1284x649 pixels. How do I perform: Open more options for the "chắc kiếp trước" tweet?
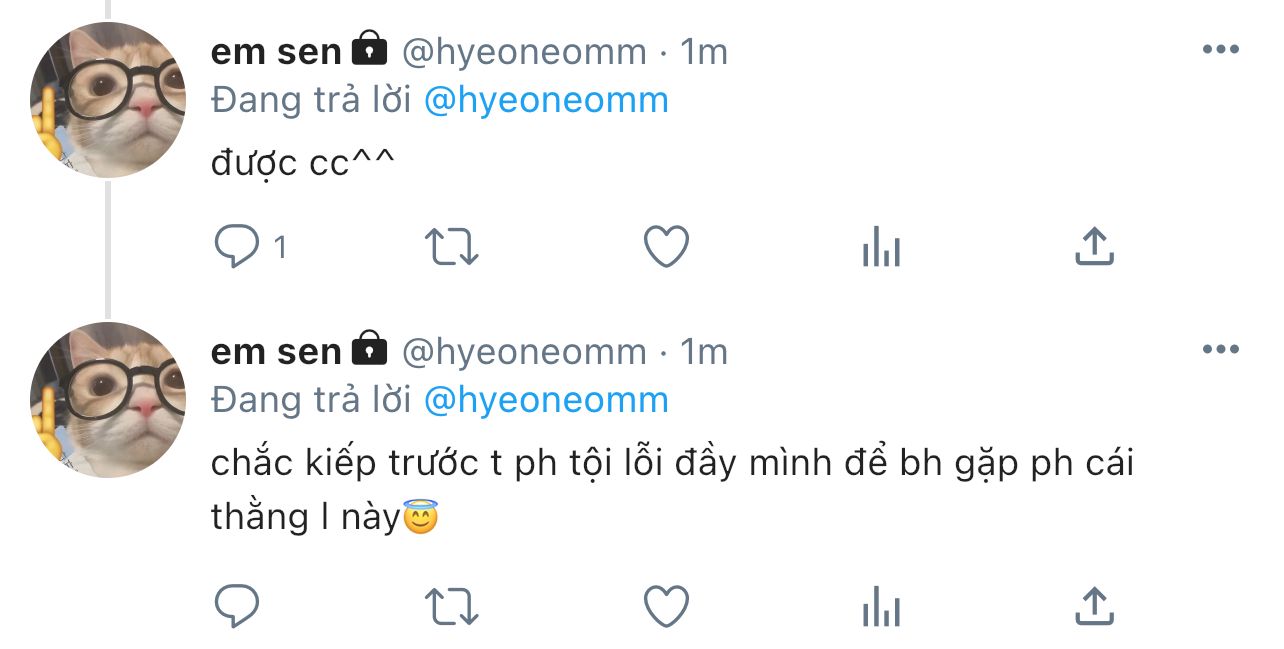click(1220, 350)
